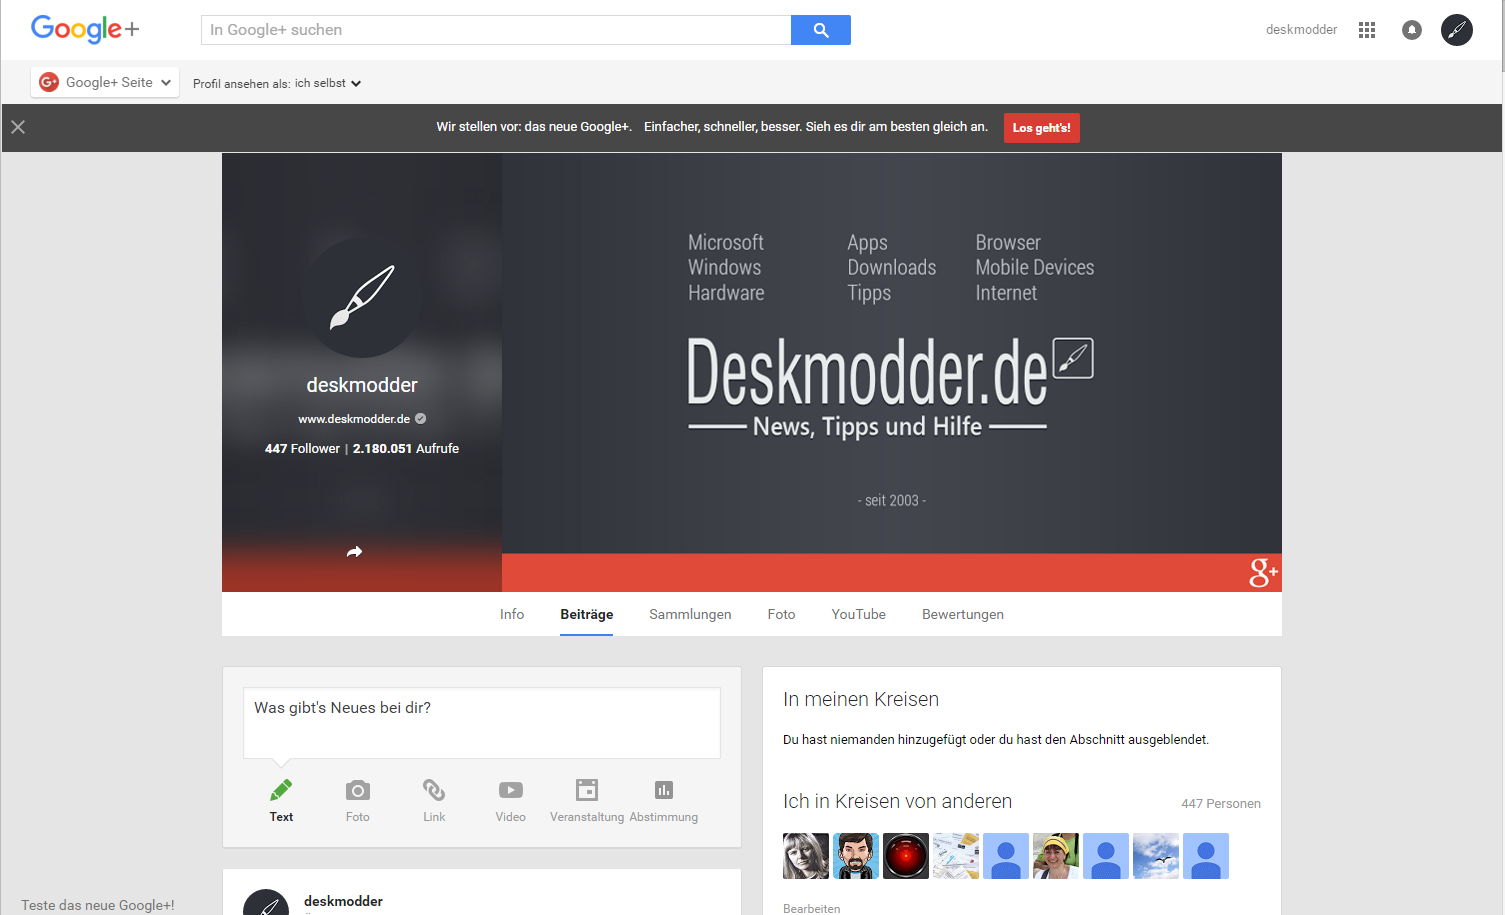
Task: Click the deskmodder name on profile card
Action: [x=362, y=385]
